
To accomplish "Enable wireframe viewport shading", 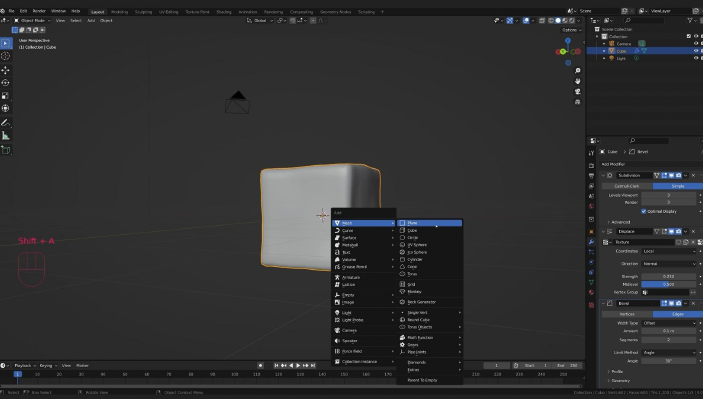I will coord(551,21).
